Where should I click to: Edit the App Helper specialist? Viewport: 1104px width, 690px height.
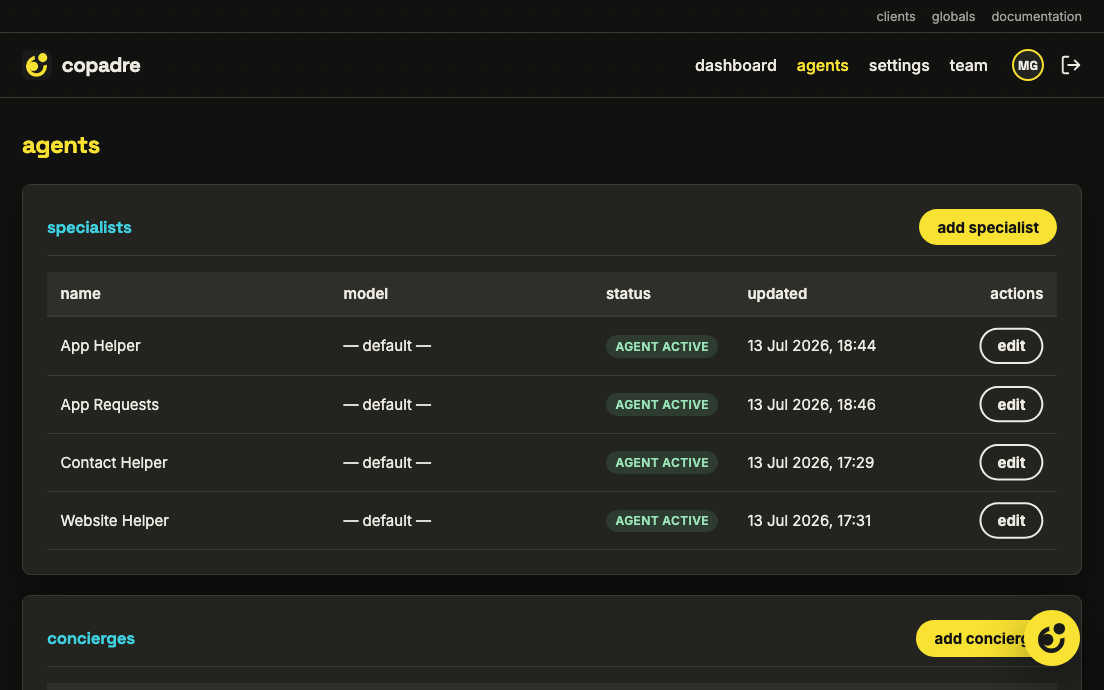(1010, 346)
